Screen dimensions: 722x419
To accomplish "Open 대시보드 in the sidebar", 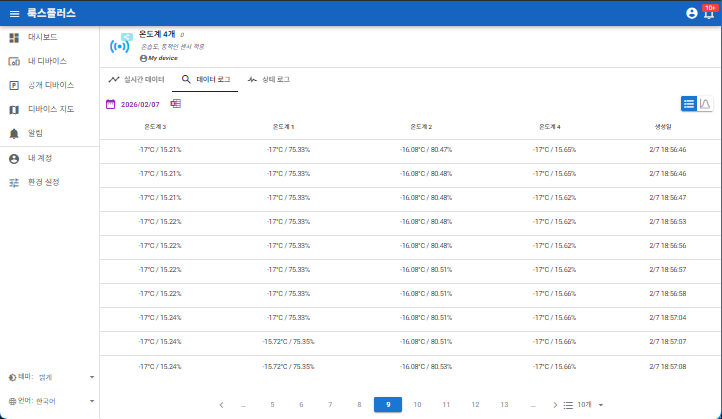I will point(42,37).
